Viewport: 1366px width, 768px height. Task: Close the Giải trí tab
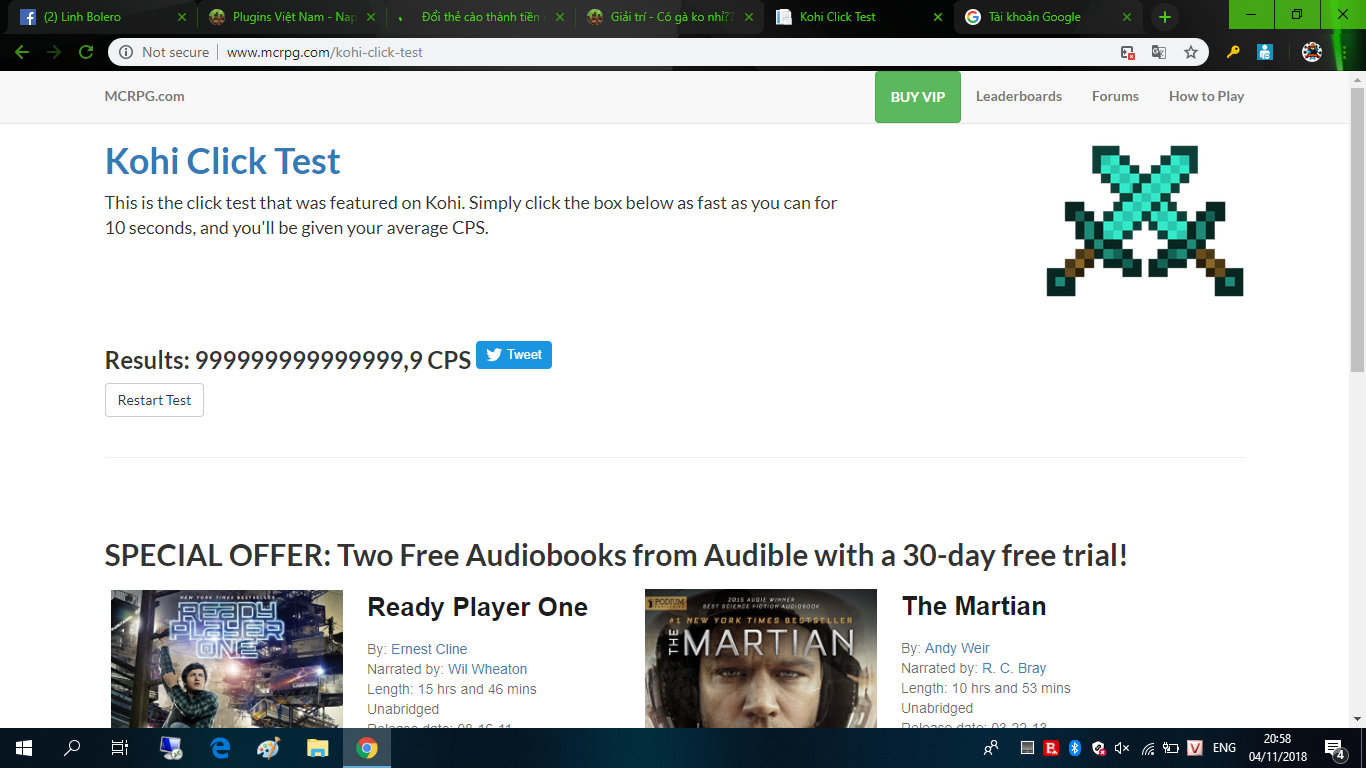click(748, 17)
